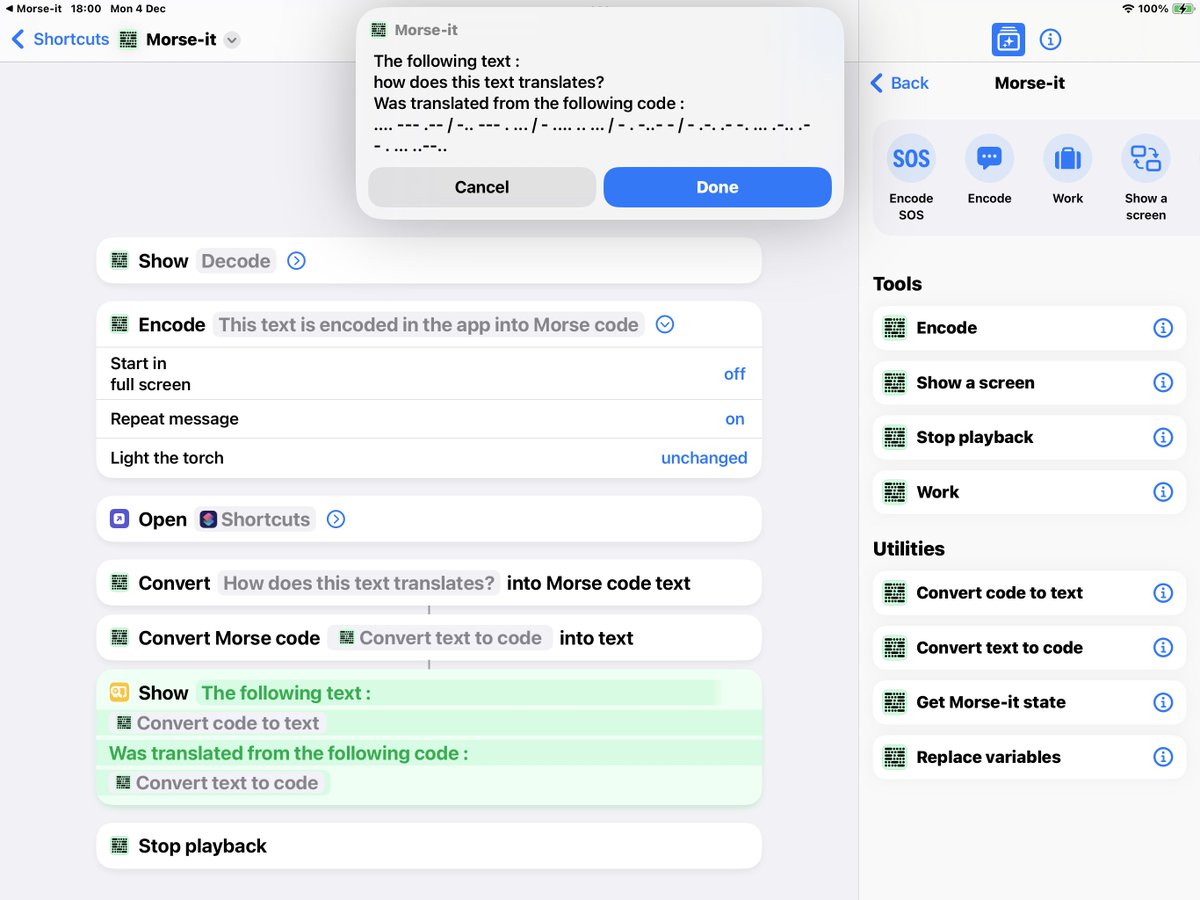Select the Stop playback action
Viewport: 1200px width, 900px height.
tap(429, 846)
